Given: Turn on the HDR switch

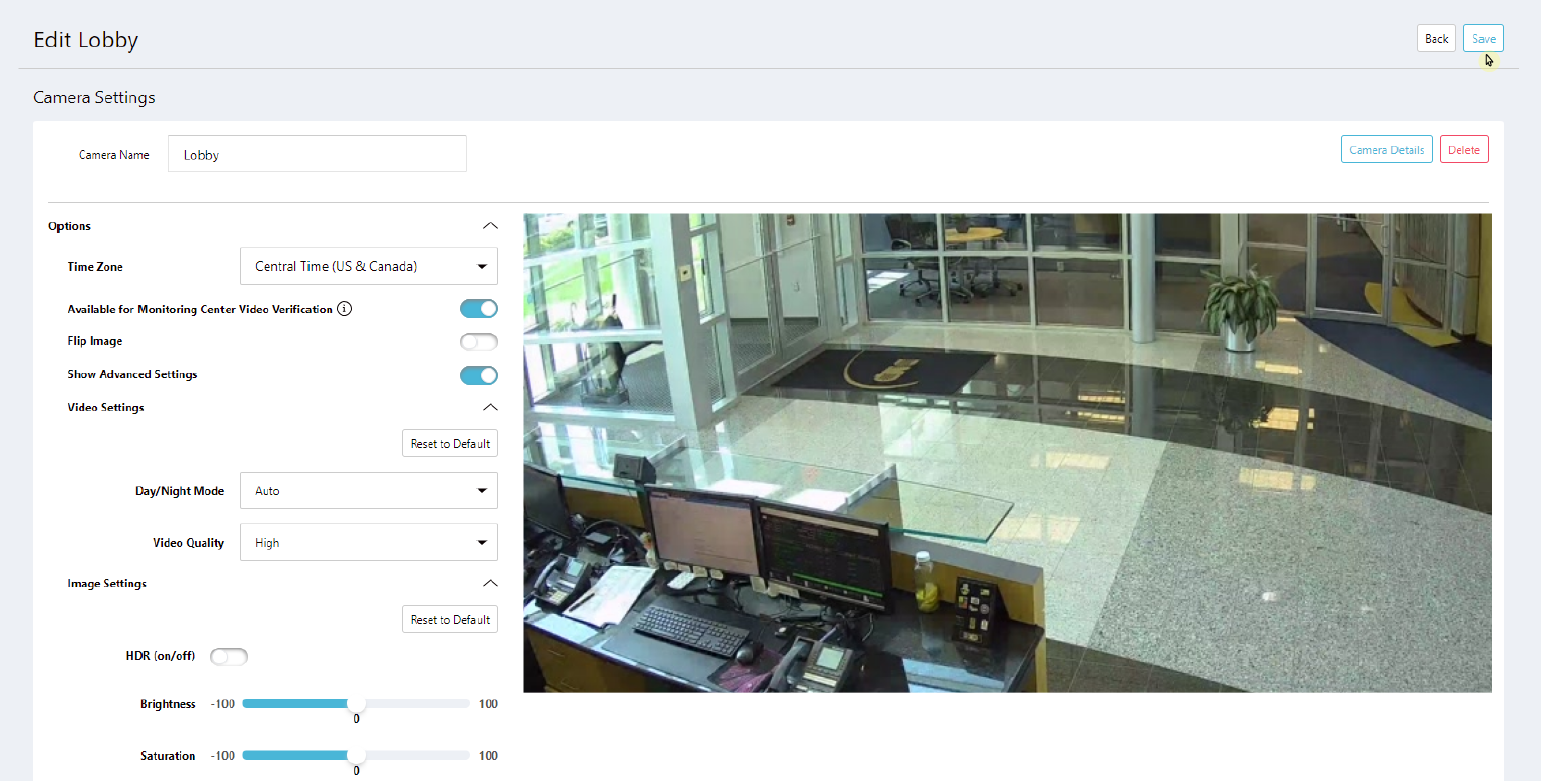Looking at the screenshot, I should pos(228,657).
